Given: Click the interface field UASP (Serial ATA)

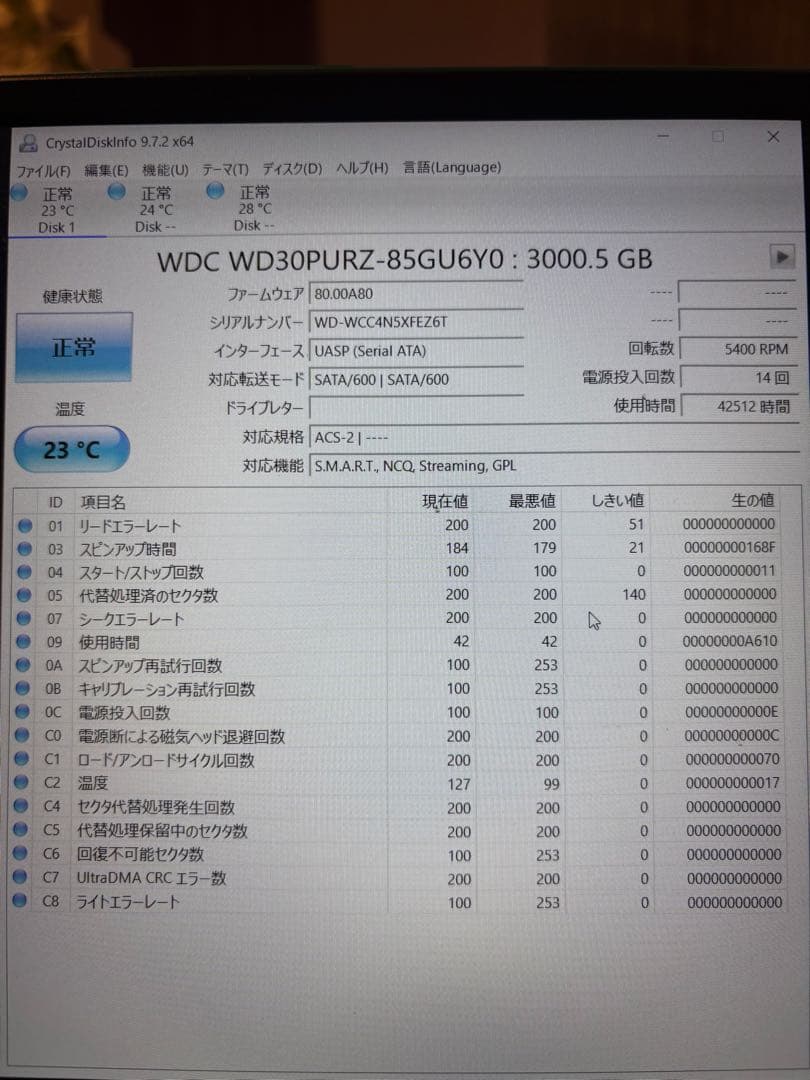Looking at the screenshot, I should pos(416,351).
